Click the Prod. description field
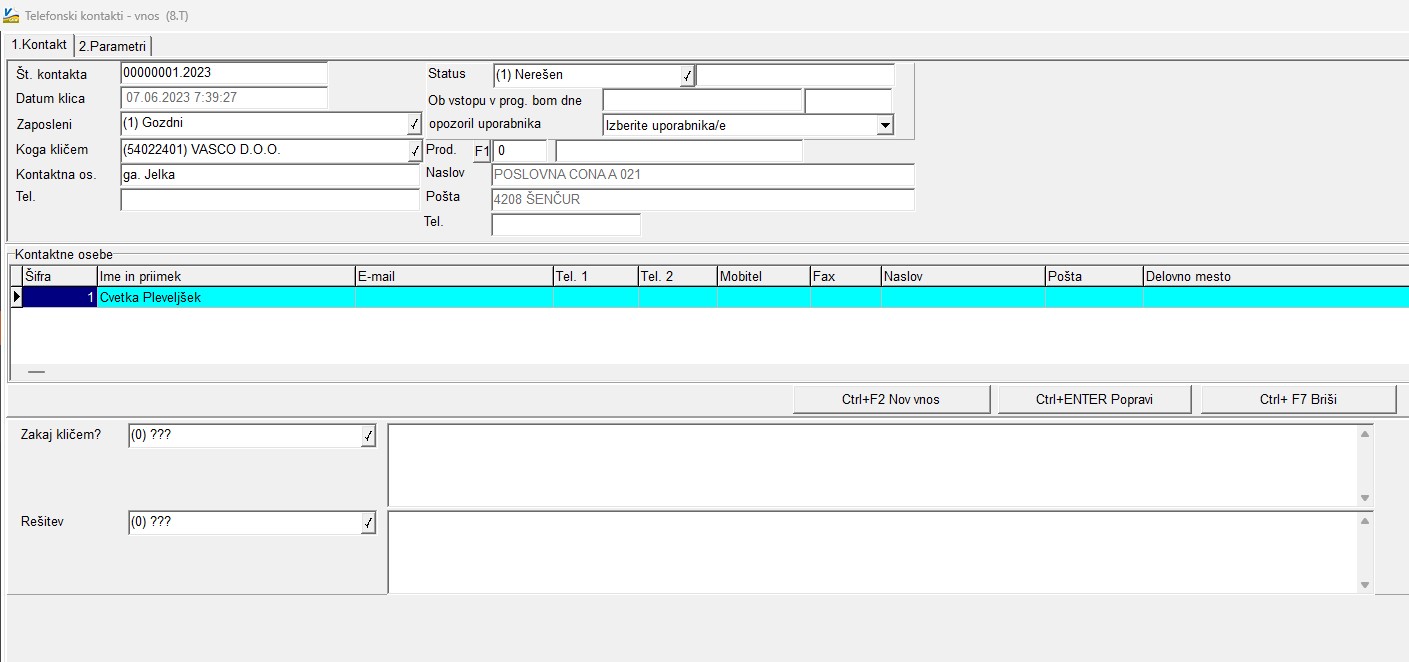The width and height of the screenshot is (1409, 662). 679,151
